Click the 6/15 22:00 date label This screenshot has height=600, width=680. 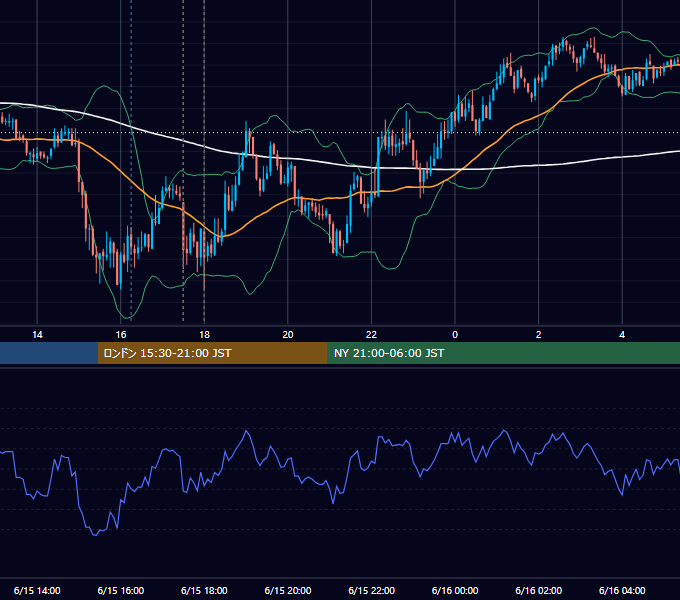coord(372,590)
